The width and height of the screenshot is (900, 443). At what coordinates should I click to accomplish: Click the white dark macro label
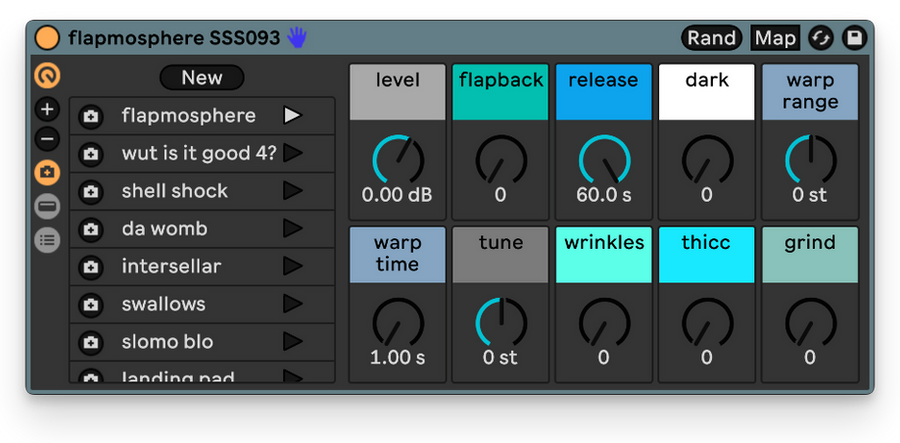coord(707,92)
